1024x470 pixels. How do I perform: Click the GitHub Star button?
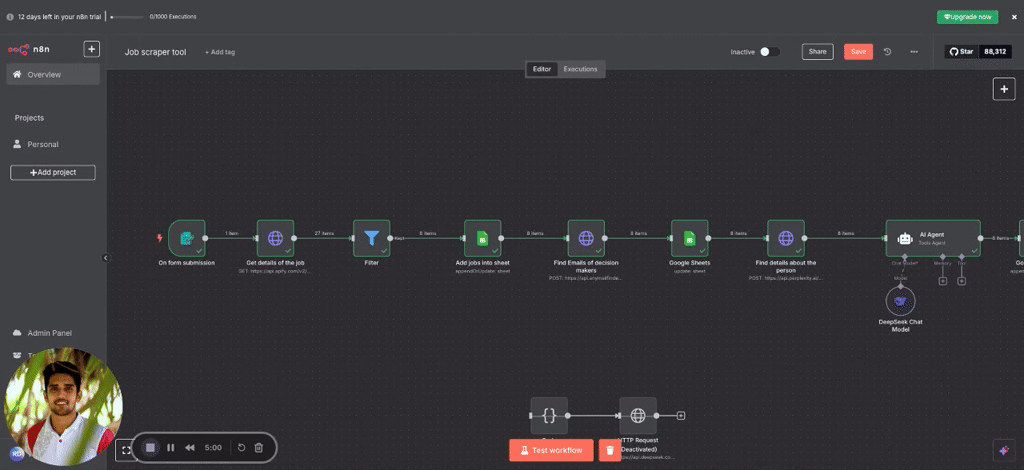click(x=961, y=52)
